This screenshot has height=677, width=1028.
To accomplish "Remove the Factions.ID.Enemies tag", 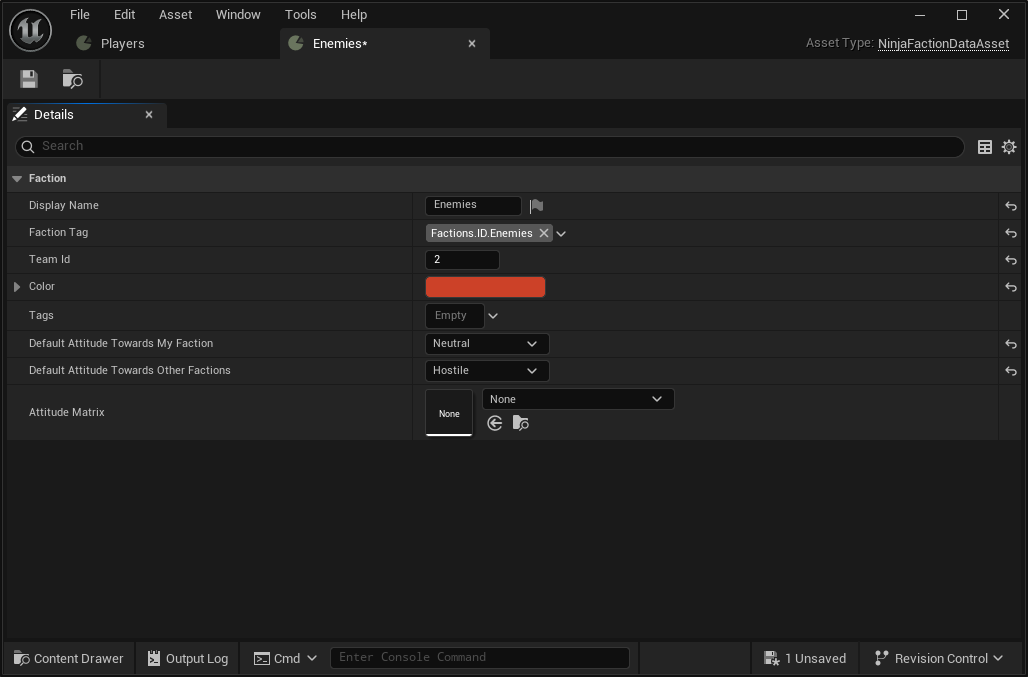I will [x=544, y=233].
